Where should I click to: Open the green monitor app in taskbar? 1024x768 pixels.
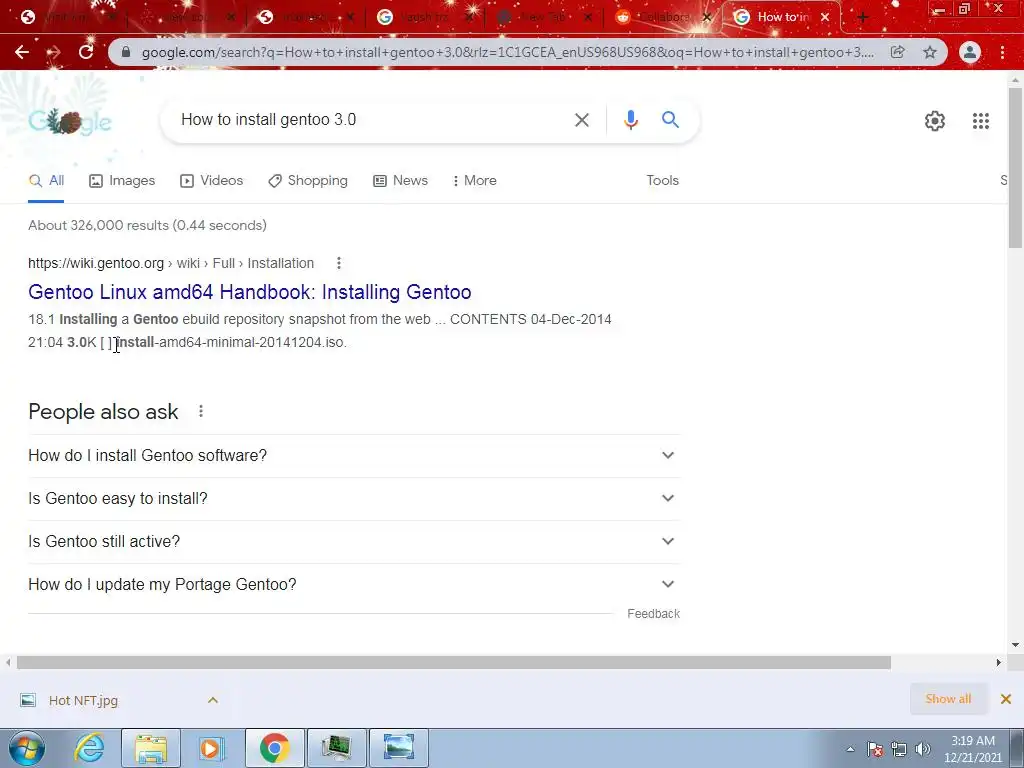pyautogui.click(x=336, y=748)
